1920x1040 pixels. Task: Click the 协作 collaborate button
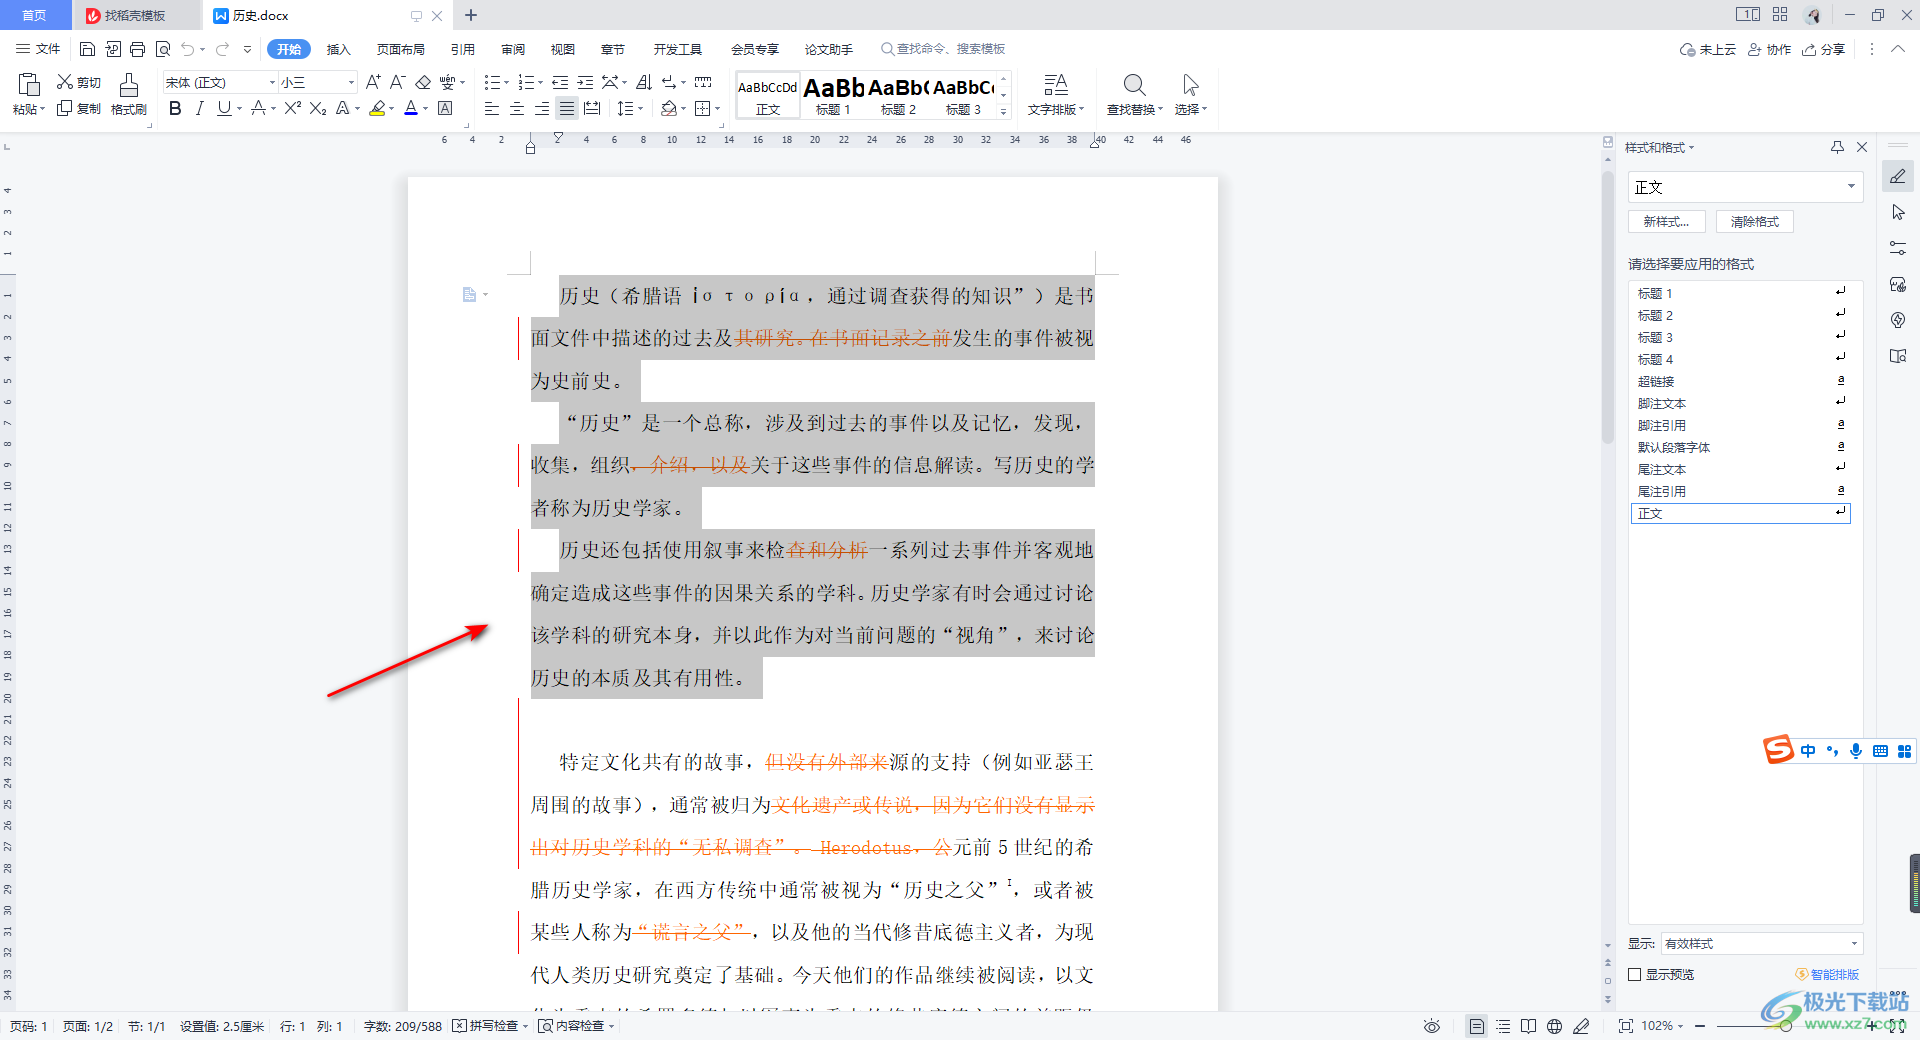point(1770,49)
